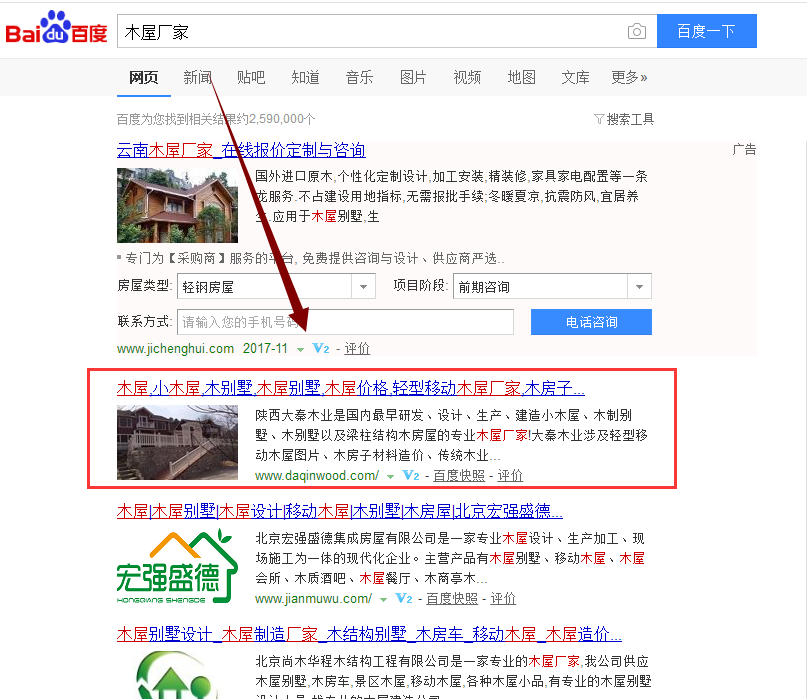
Task: Switch to 贴吧 tab
Action: point(251,78)
